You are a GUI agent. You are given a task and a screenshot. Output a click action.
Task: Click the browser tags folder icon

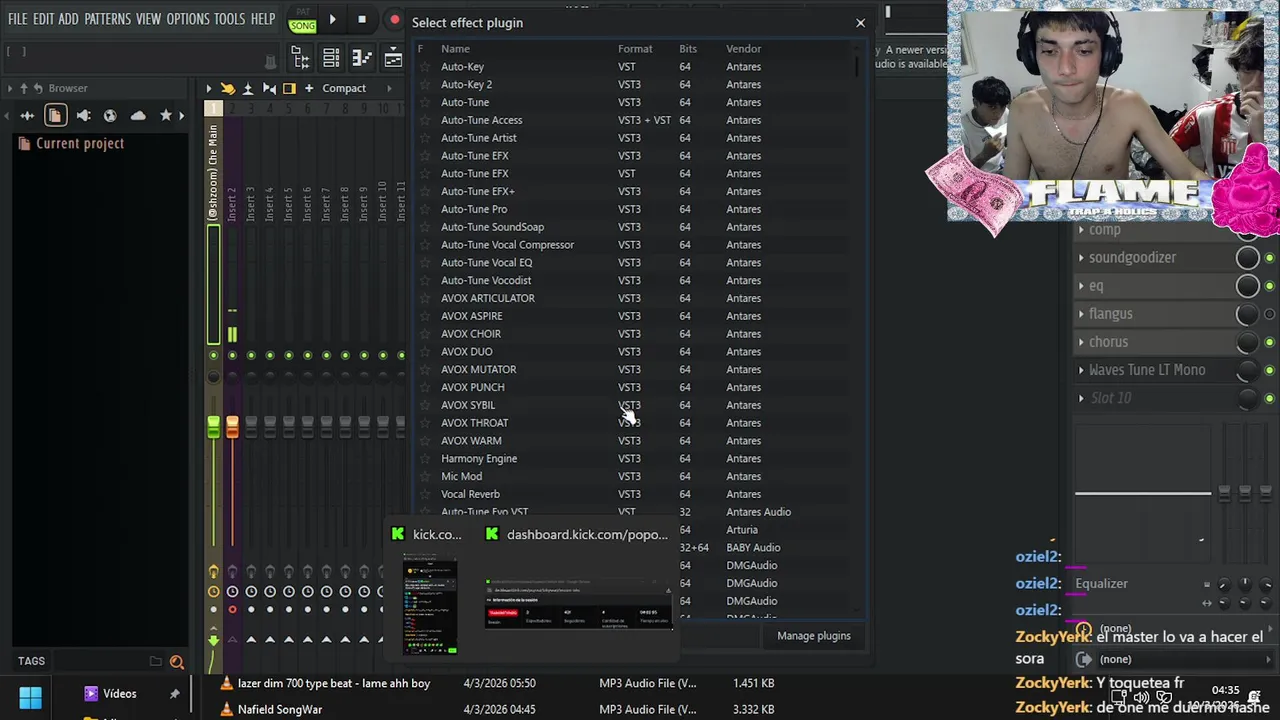click(x=156, y=661)
